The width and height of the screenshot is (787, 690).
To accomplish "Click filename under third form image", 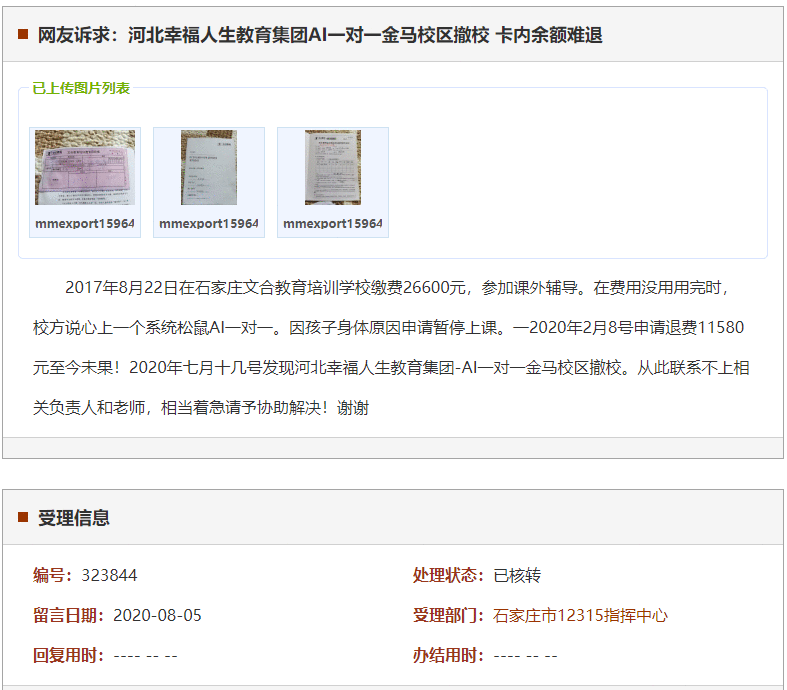I will (x=333, y=223).
